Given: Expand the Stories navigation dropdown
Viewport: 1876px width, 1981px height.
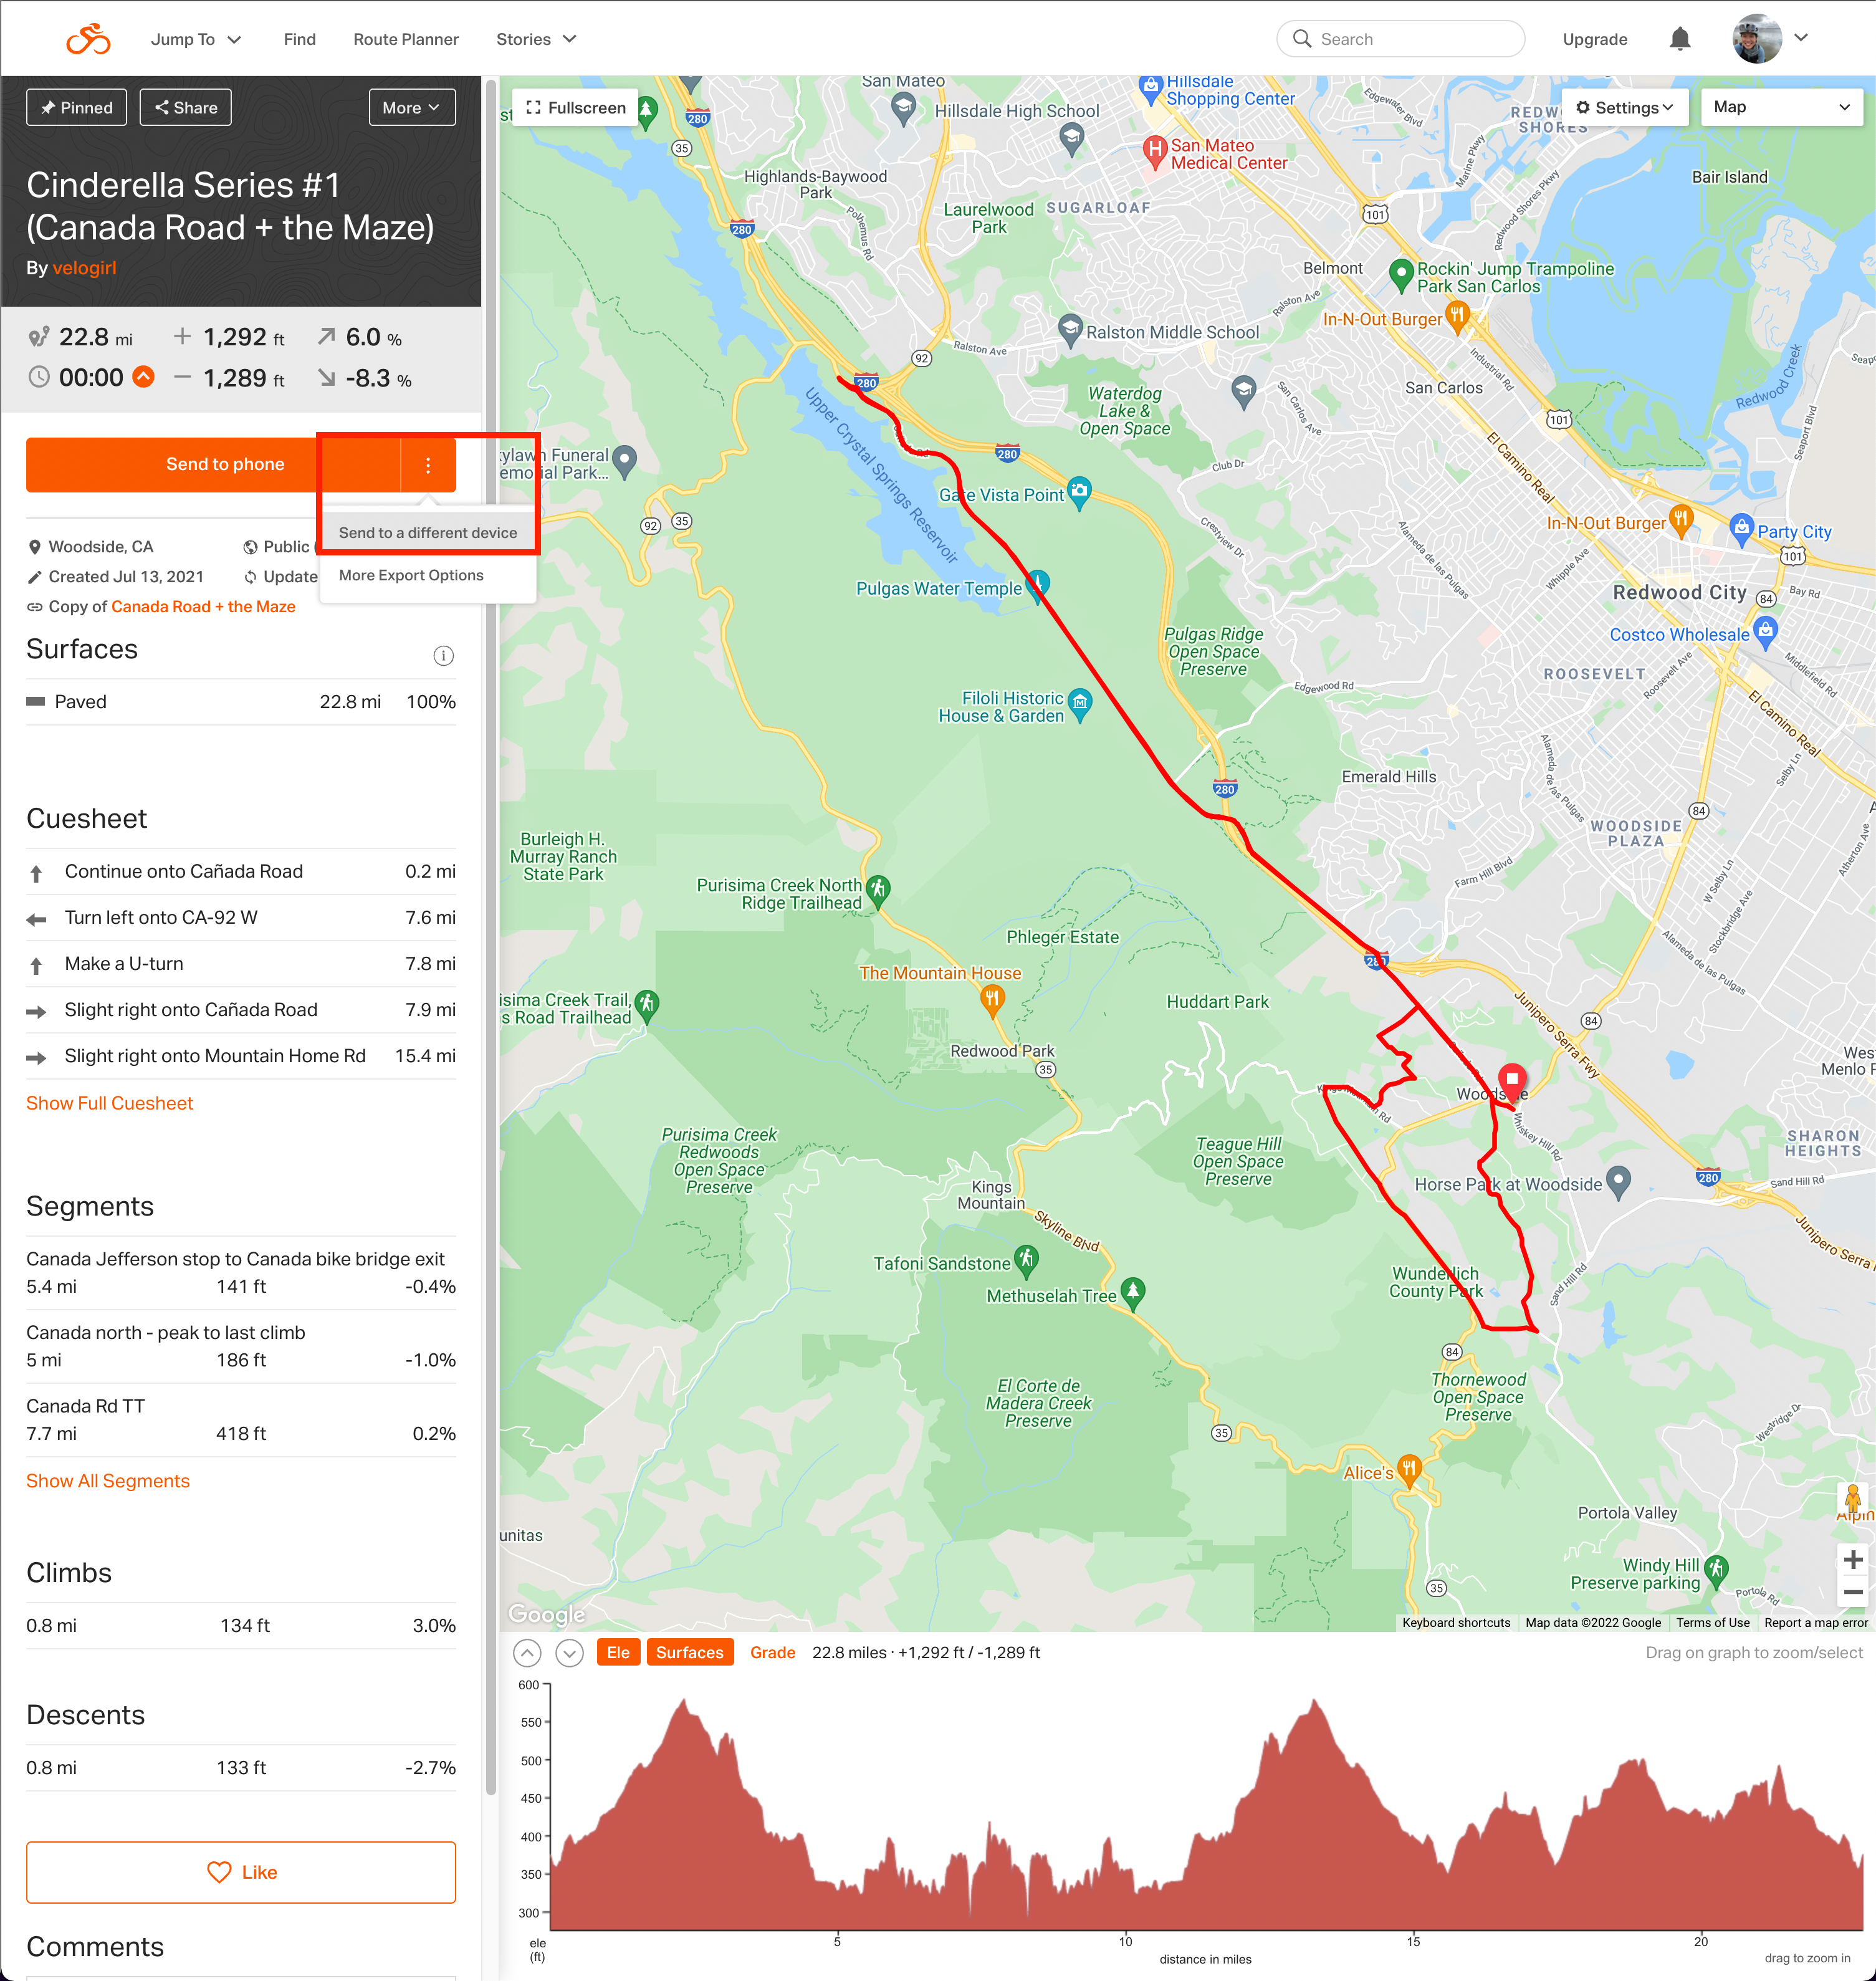Looking at the screenshot, I should (538, 37).
